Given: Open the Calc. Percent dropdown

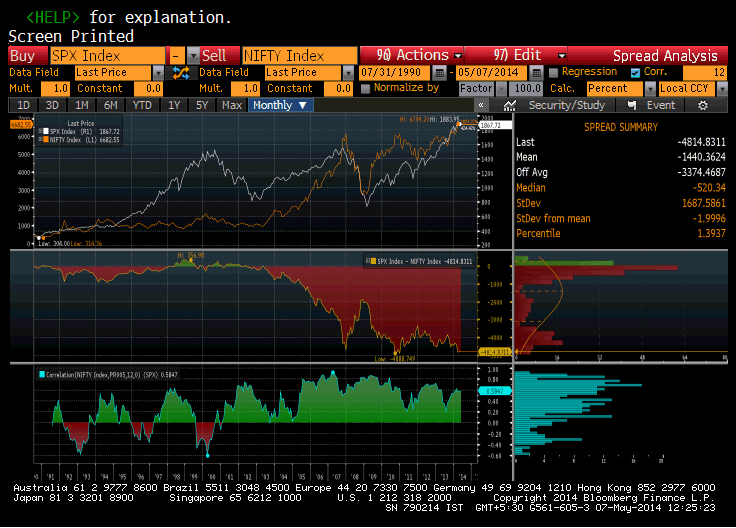Looking at the screenshot, I should point(650,89).
